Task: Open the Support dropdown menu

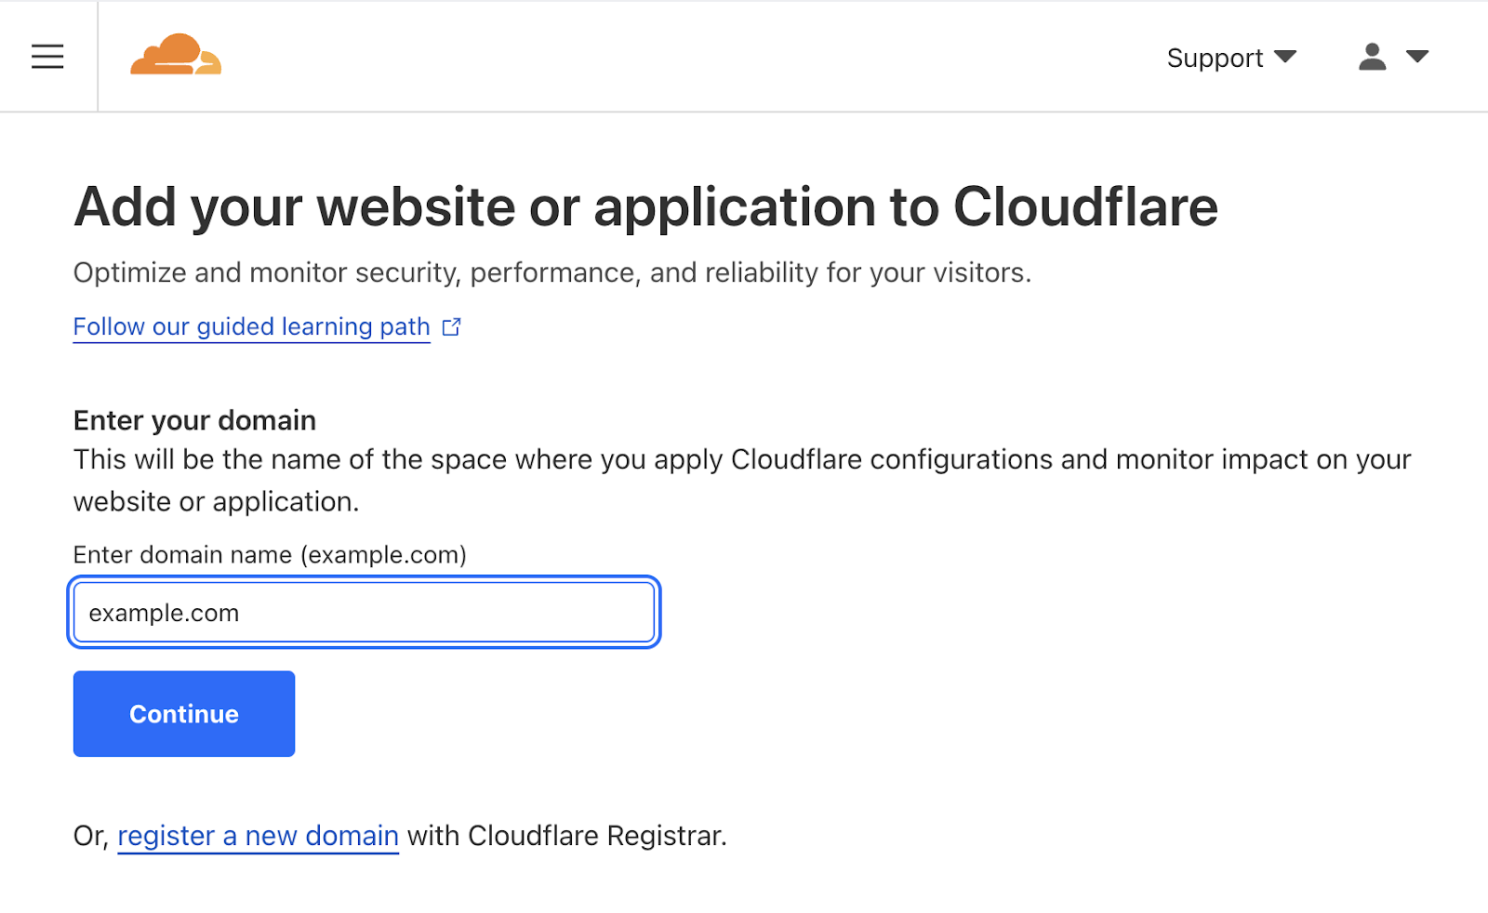Action: [x=1231, y=58]
